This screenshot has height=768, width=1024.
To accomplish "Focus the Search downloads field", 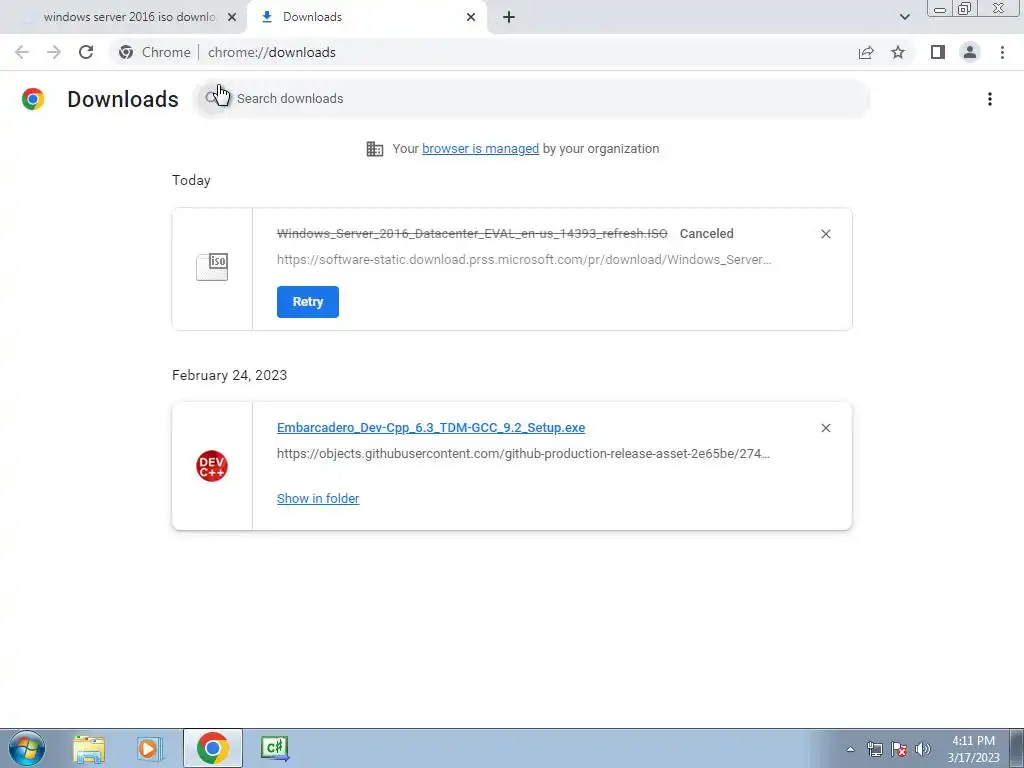I will coord(531,99).
